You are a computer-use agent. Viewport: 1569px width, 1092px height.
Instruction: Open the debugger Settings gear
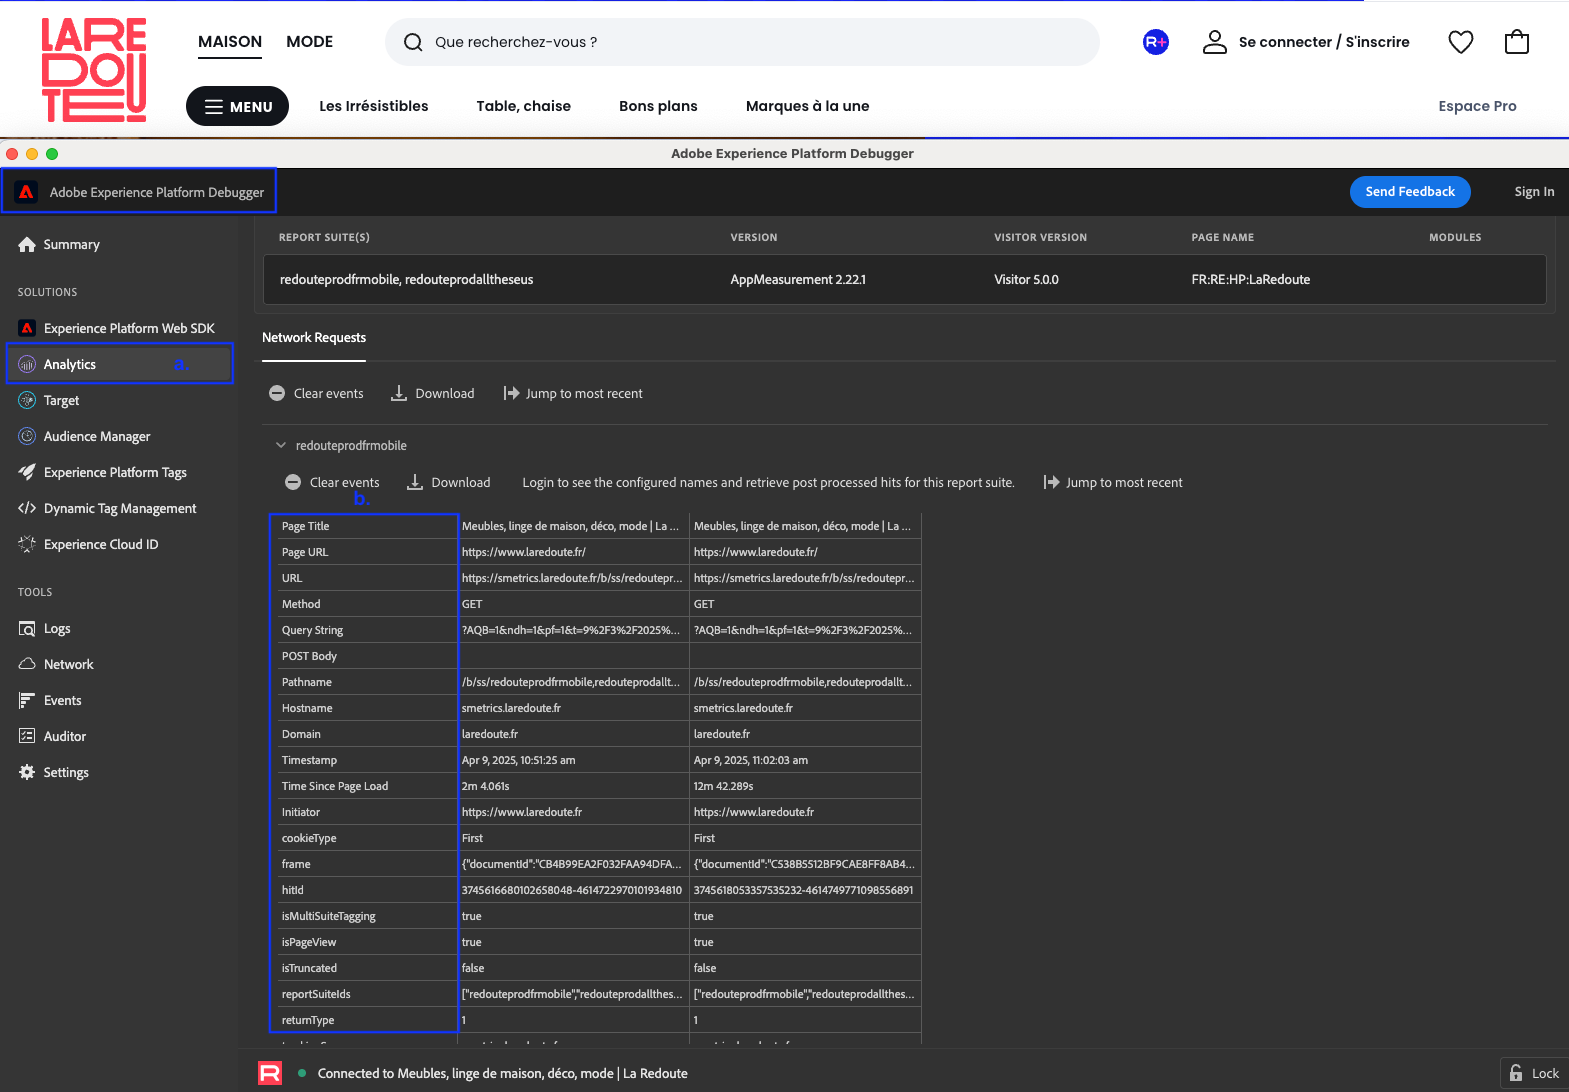tap(65, 772)
